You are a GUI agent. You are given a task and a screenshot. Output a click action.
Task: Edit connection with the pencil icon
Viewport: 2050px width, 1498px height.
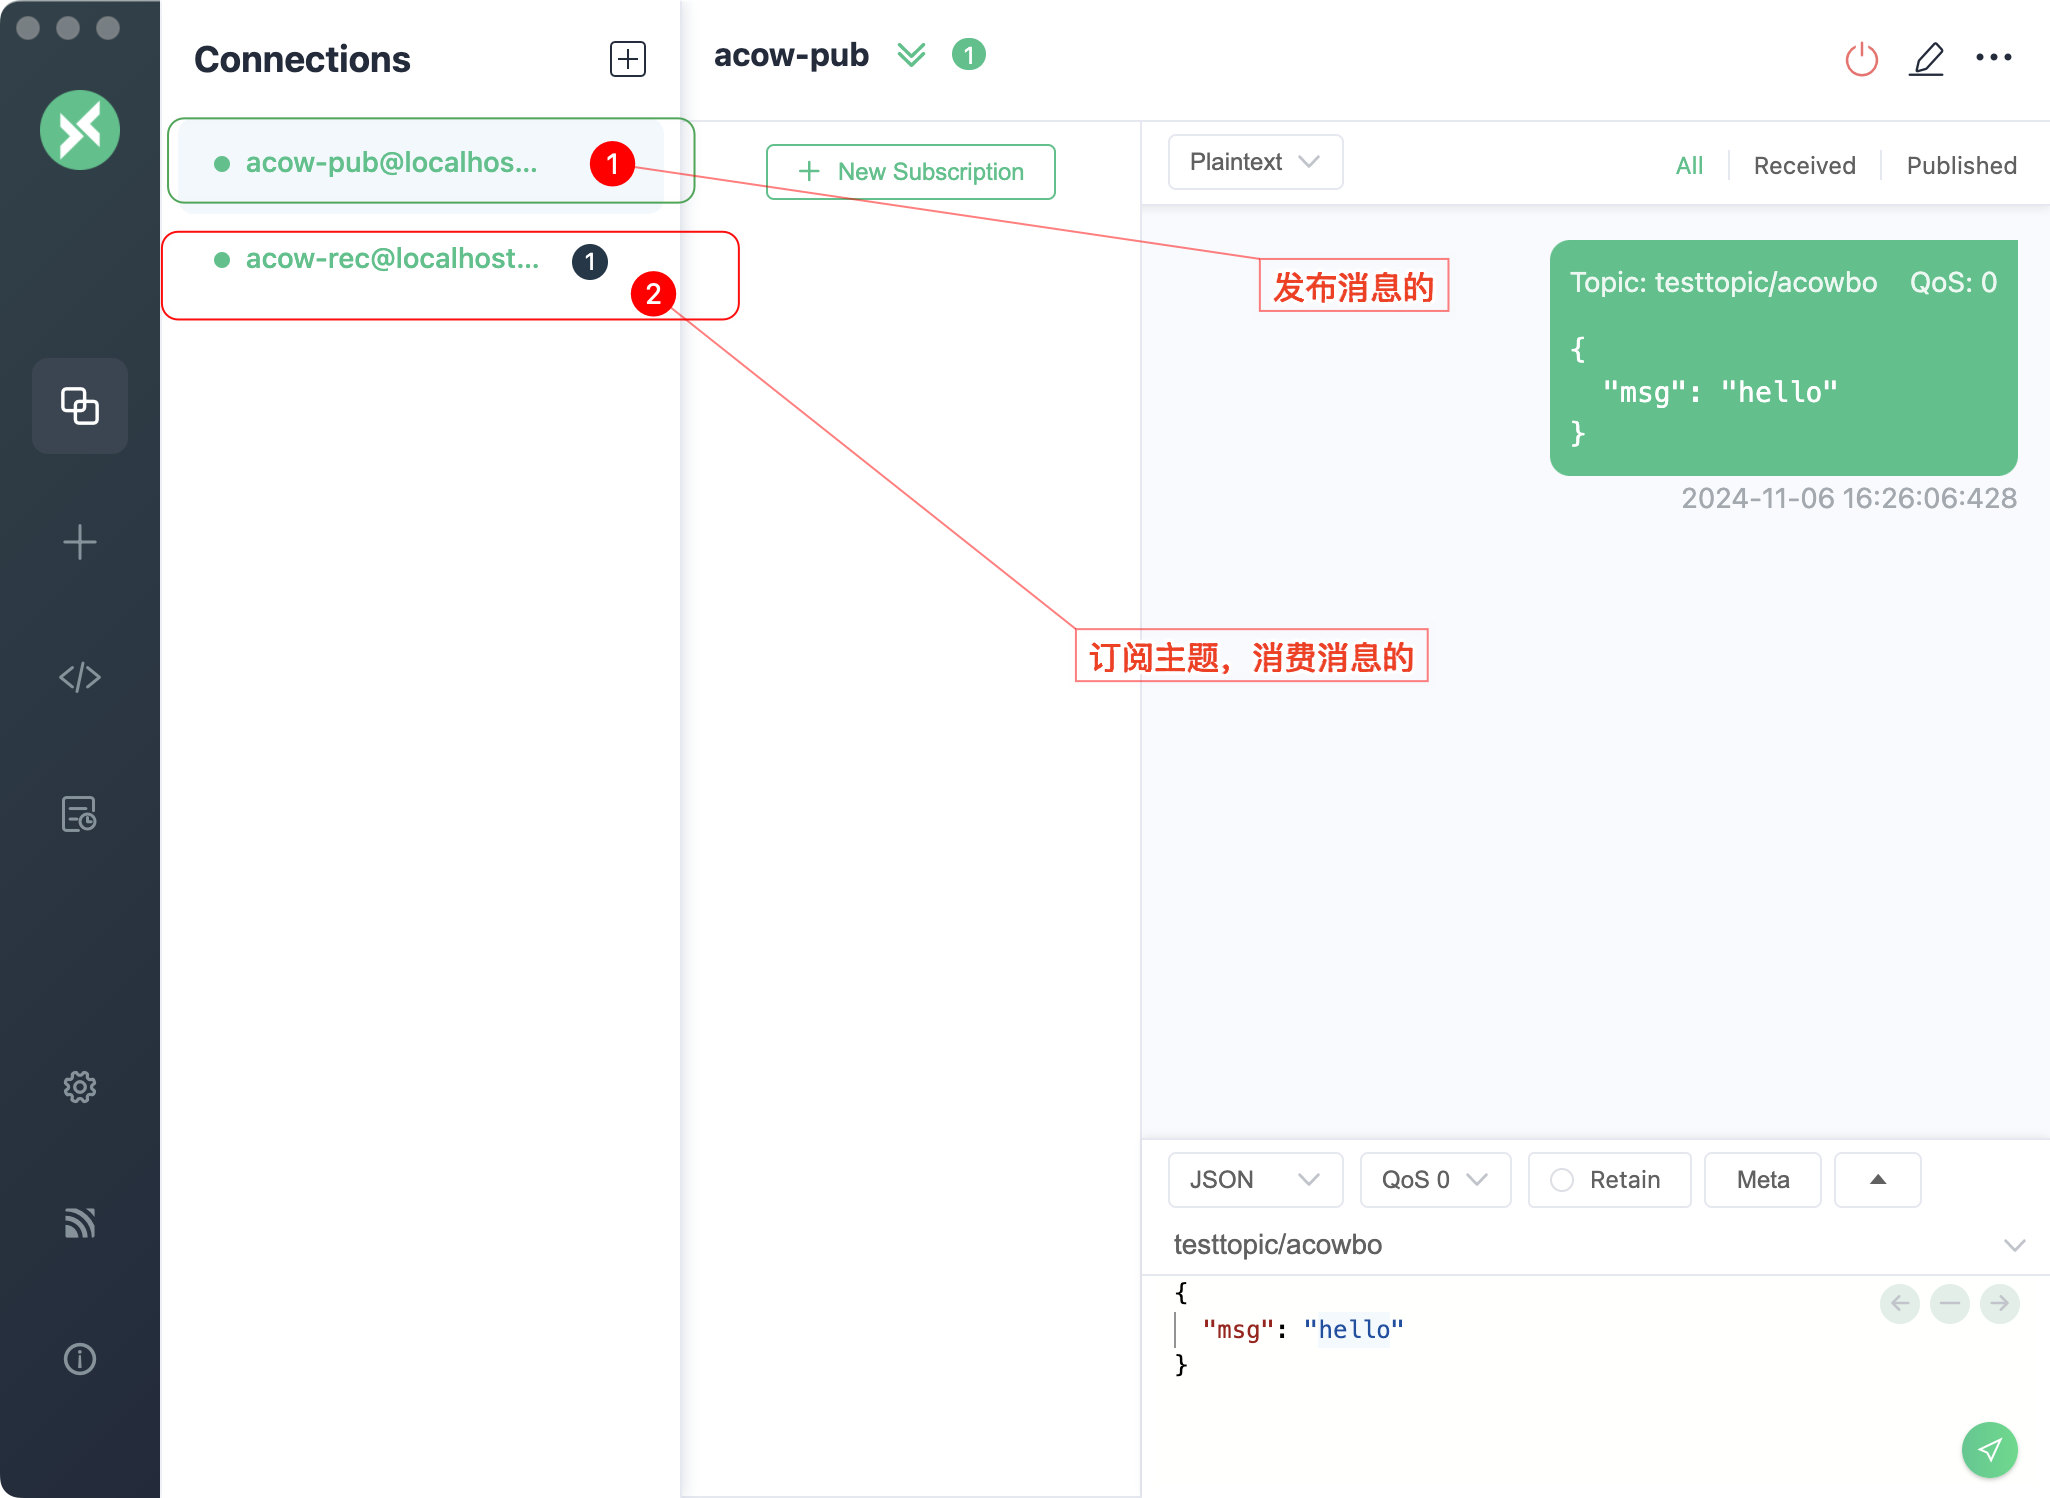click(x=1927, y=59)
